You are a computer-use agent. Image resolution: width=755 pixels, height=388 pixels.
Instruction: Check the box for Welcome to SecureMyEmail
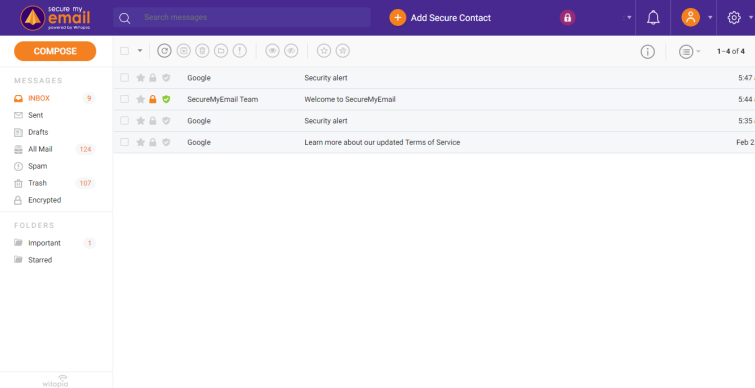coord(125,99)
